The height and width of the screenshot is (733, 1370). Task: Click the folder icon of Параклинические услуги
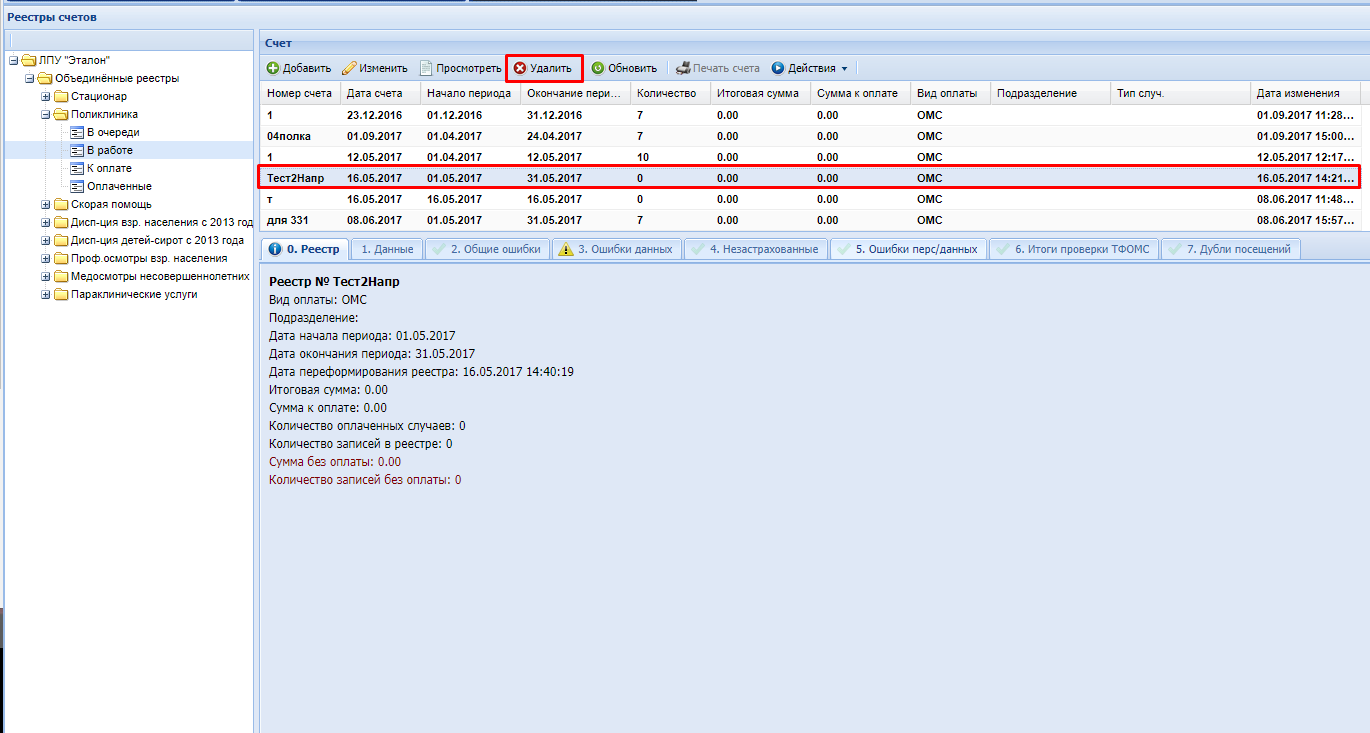click(61, 294)
